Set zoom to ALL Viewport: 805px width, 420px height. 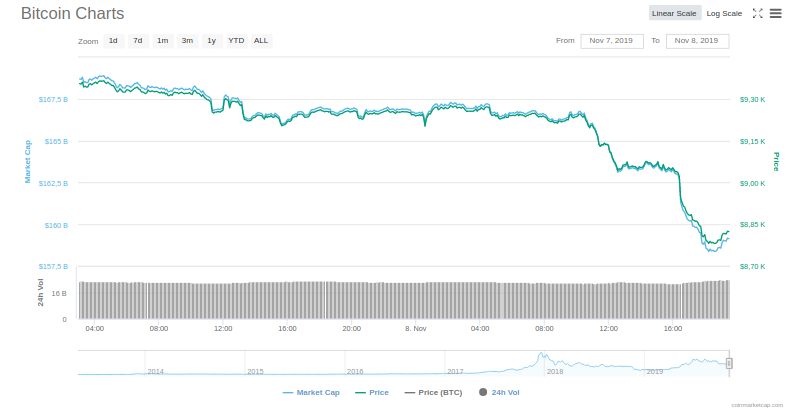pyautogui.click(x=261, y=41)
